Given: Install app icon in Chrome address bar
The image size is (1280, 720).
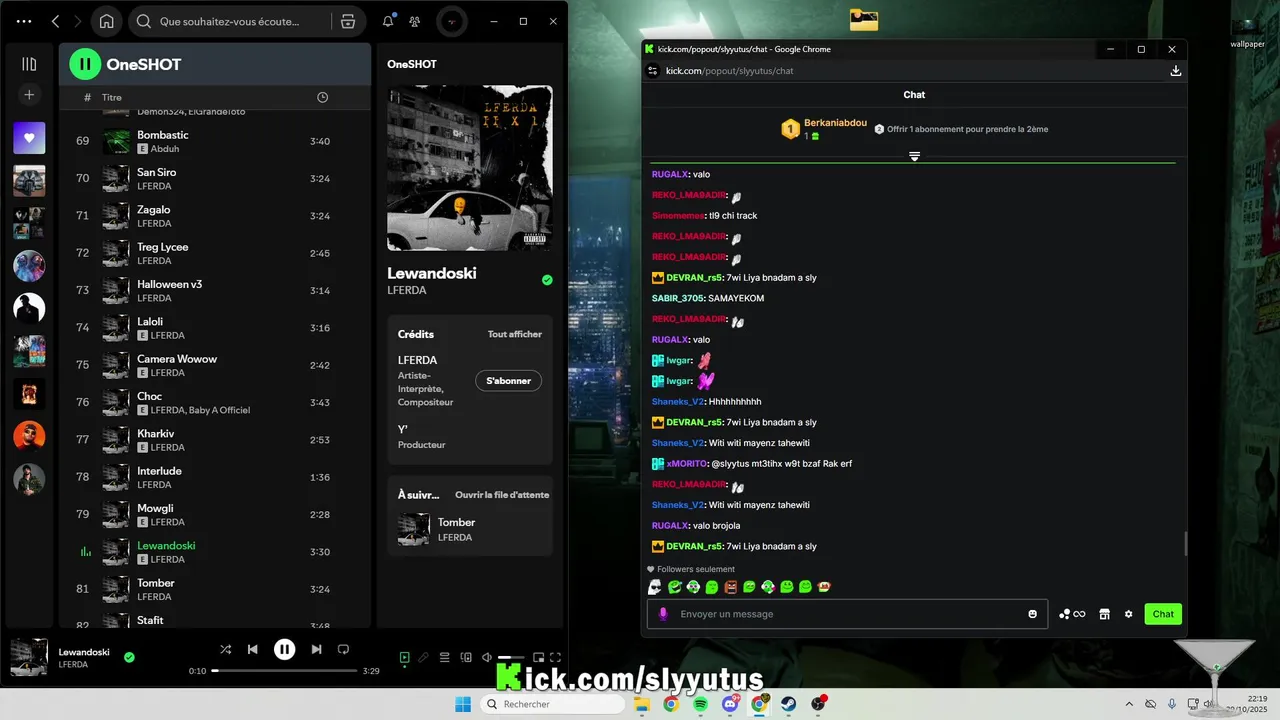Looking at the screenshot, I should pos(1175,71).
